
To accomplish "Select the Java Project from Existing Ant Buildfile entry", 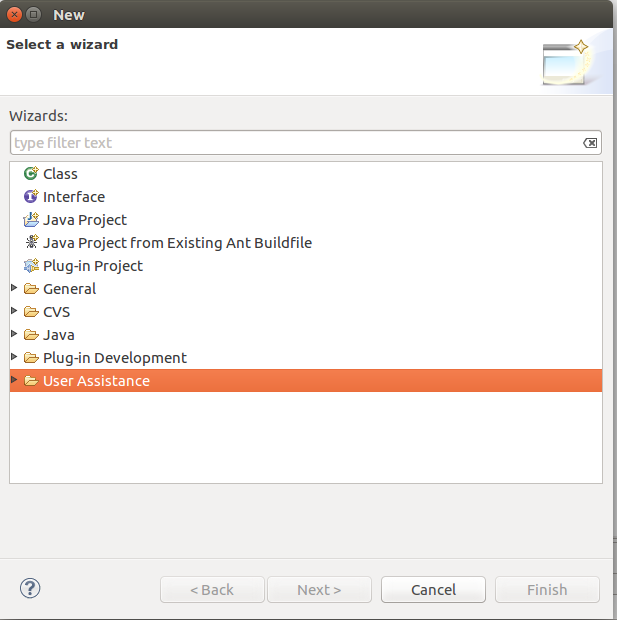I will [x=177, y=243].
